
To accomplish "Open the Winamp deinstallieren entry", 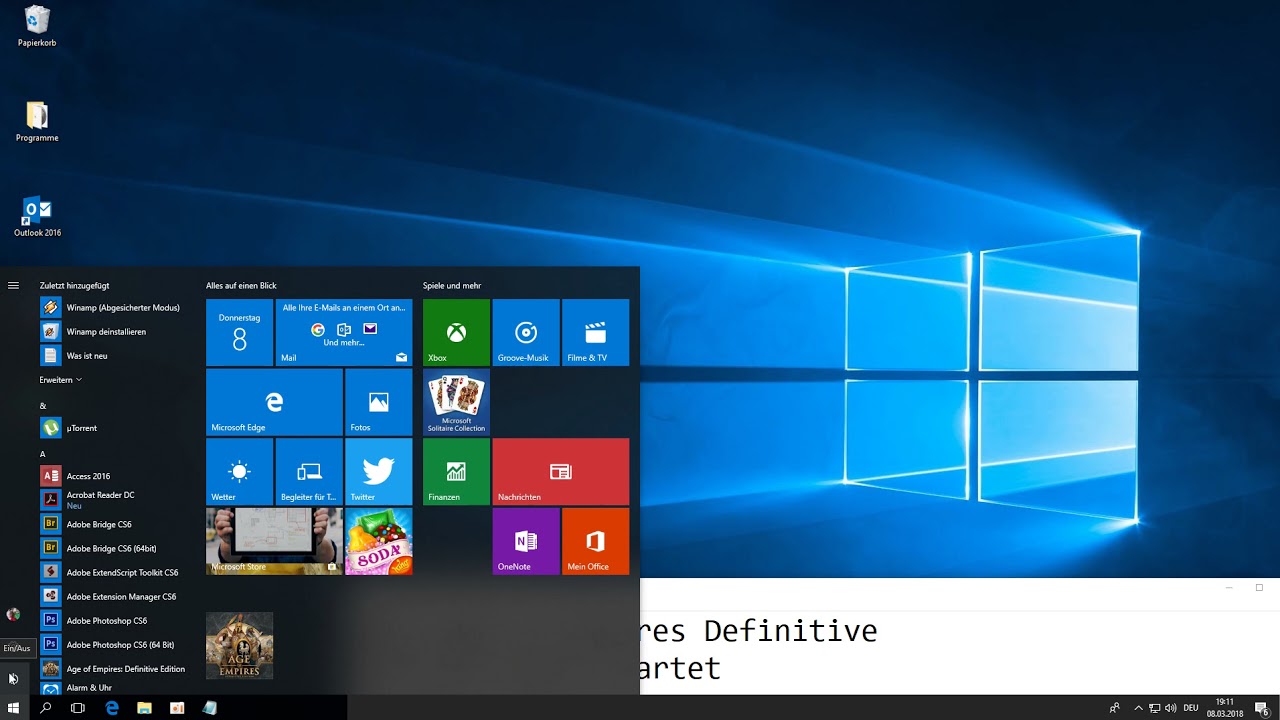I will [113, 331].
